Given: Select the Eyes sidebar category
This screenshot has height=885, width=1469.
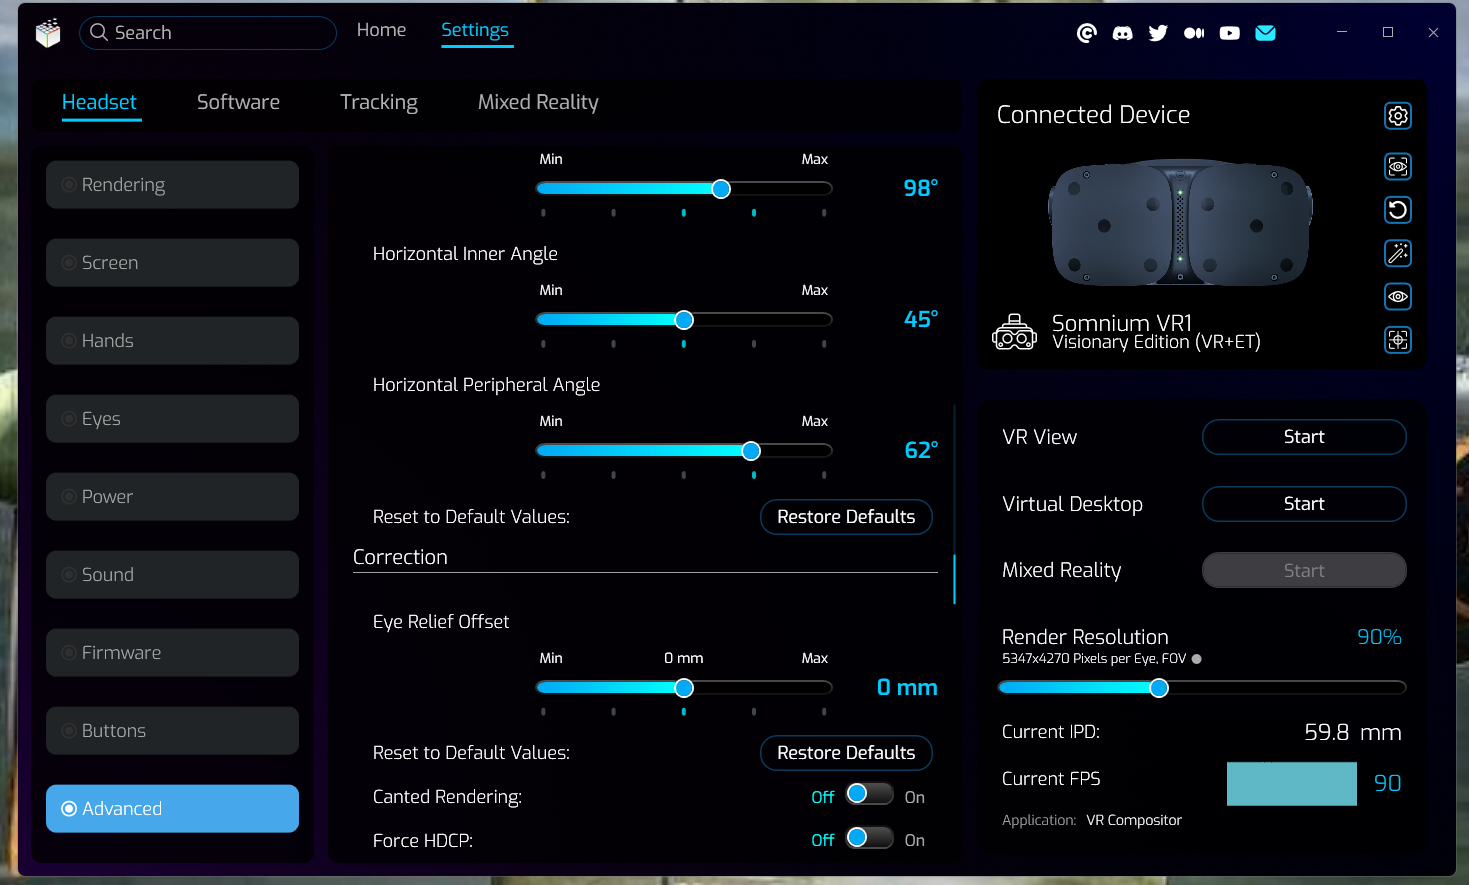Looking at the screenshot, I should (172, 419).
